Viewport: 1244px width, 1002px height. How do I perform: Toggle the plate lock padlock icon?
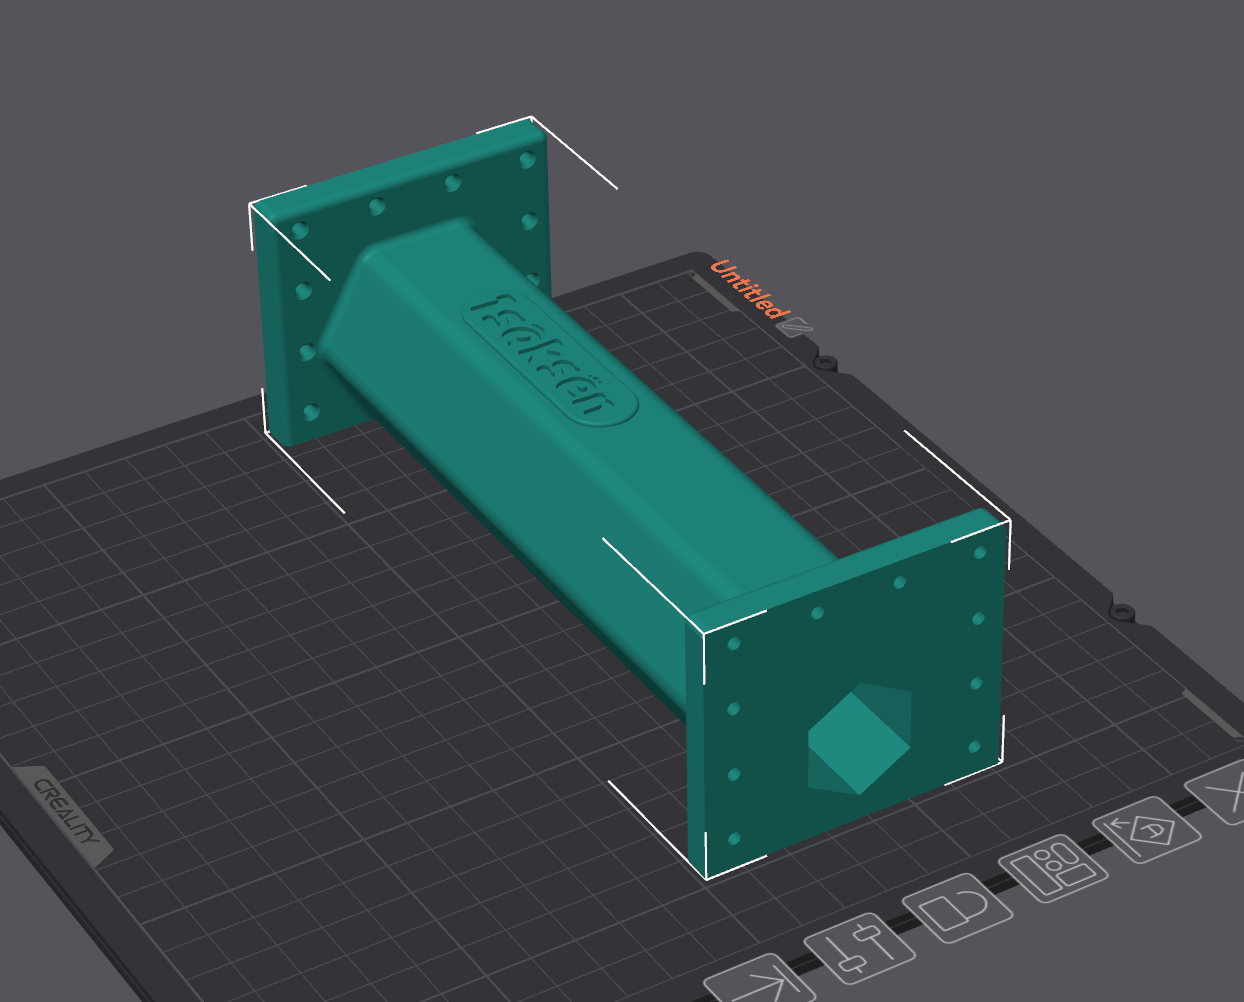tap(958, 907)
